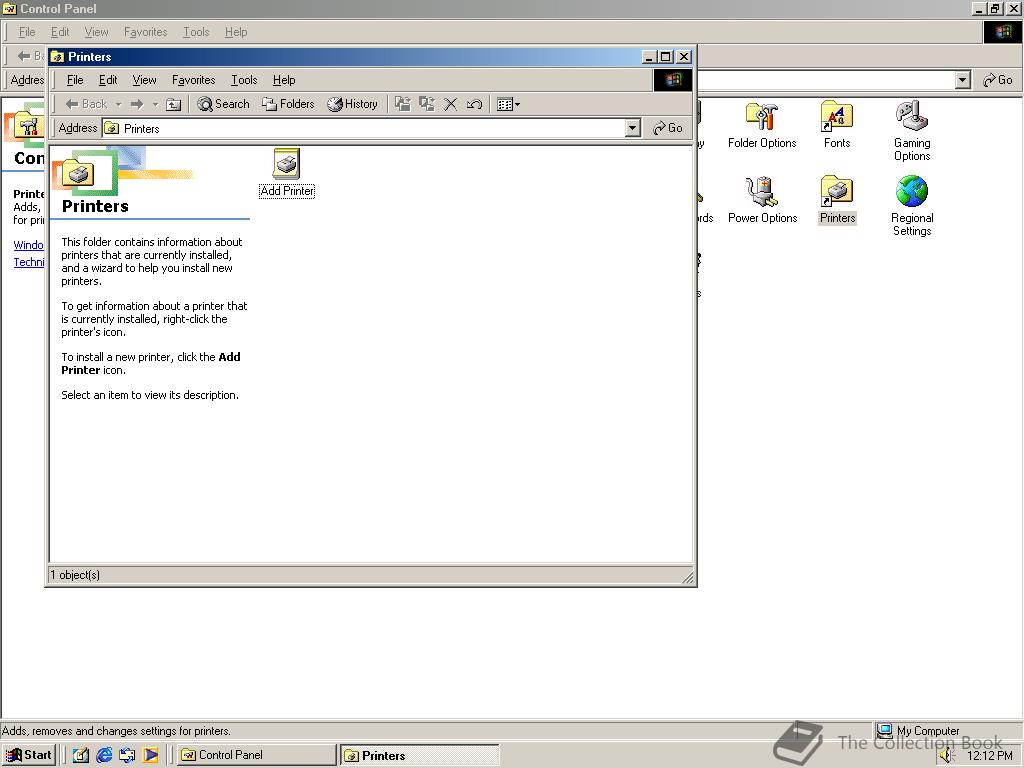Click the Copy To icon in toolbar

click(427, 104)
